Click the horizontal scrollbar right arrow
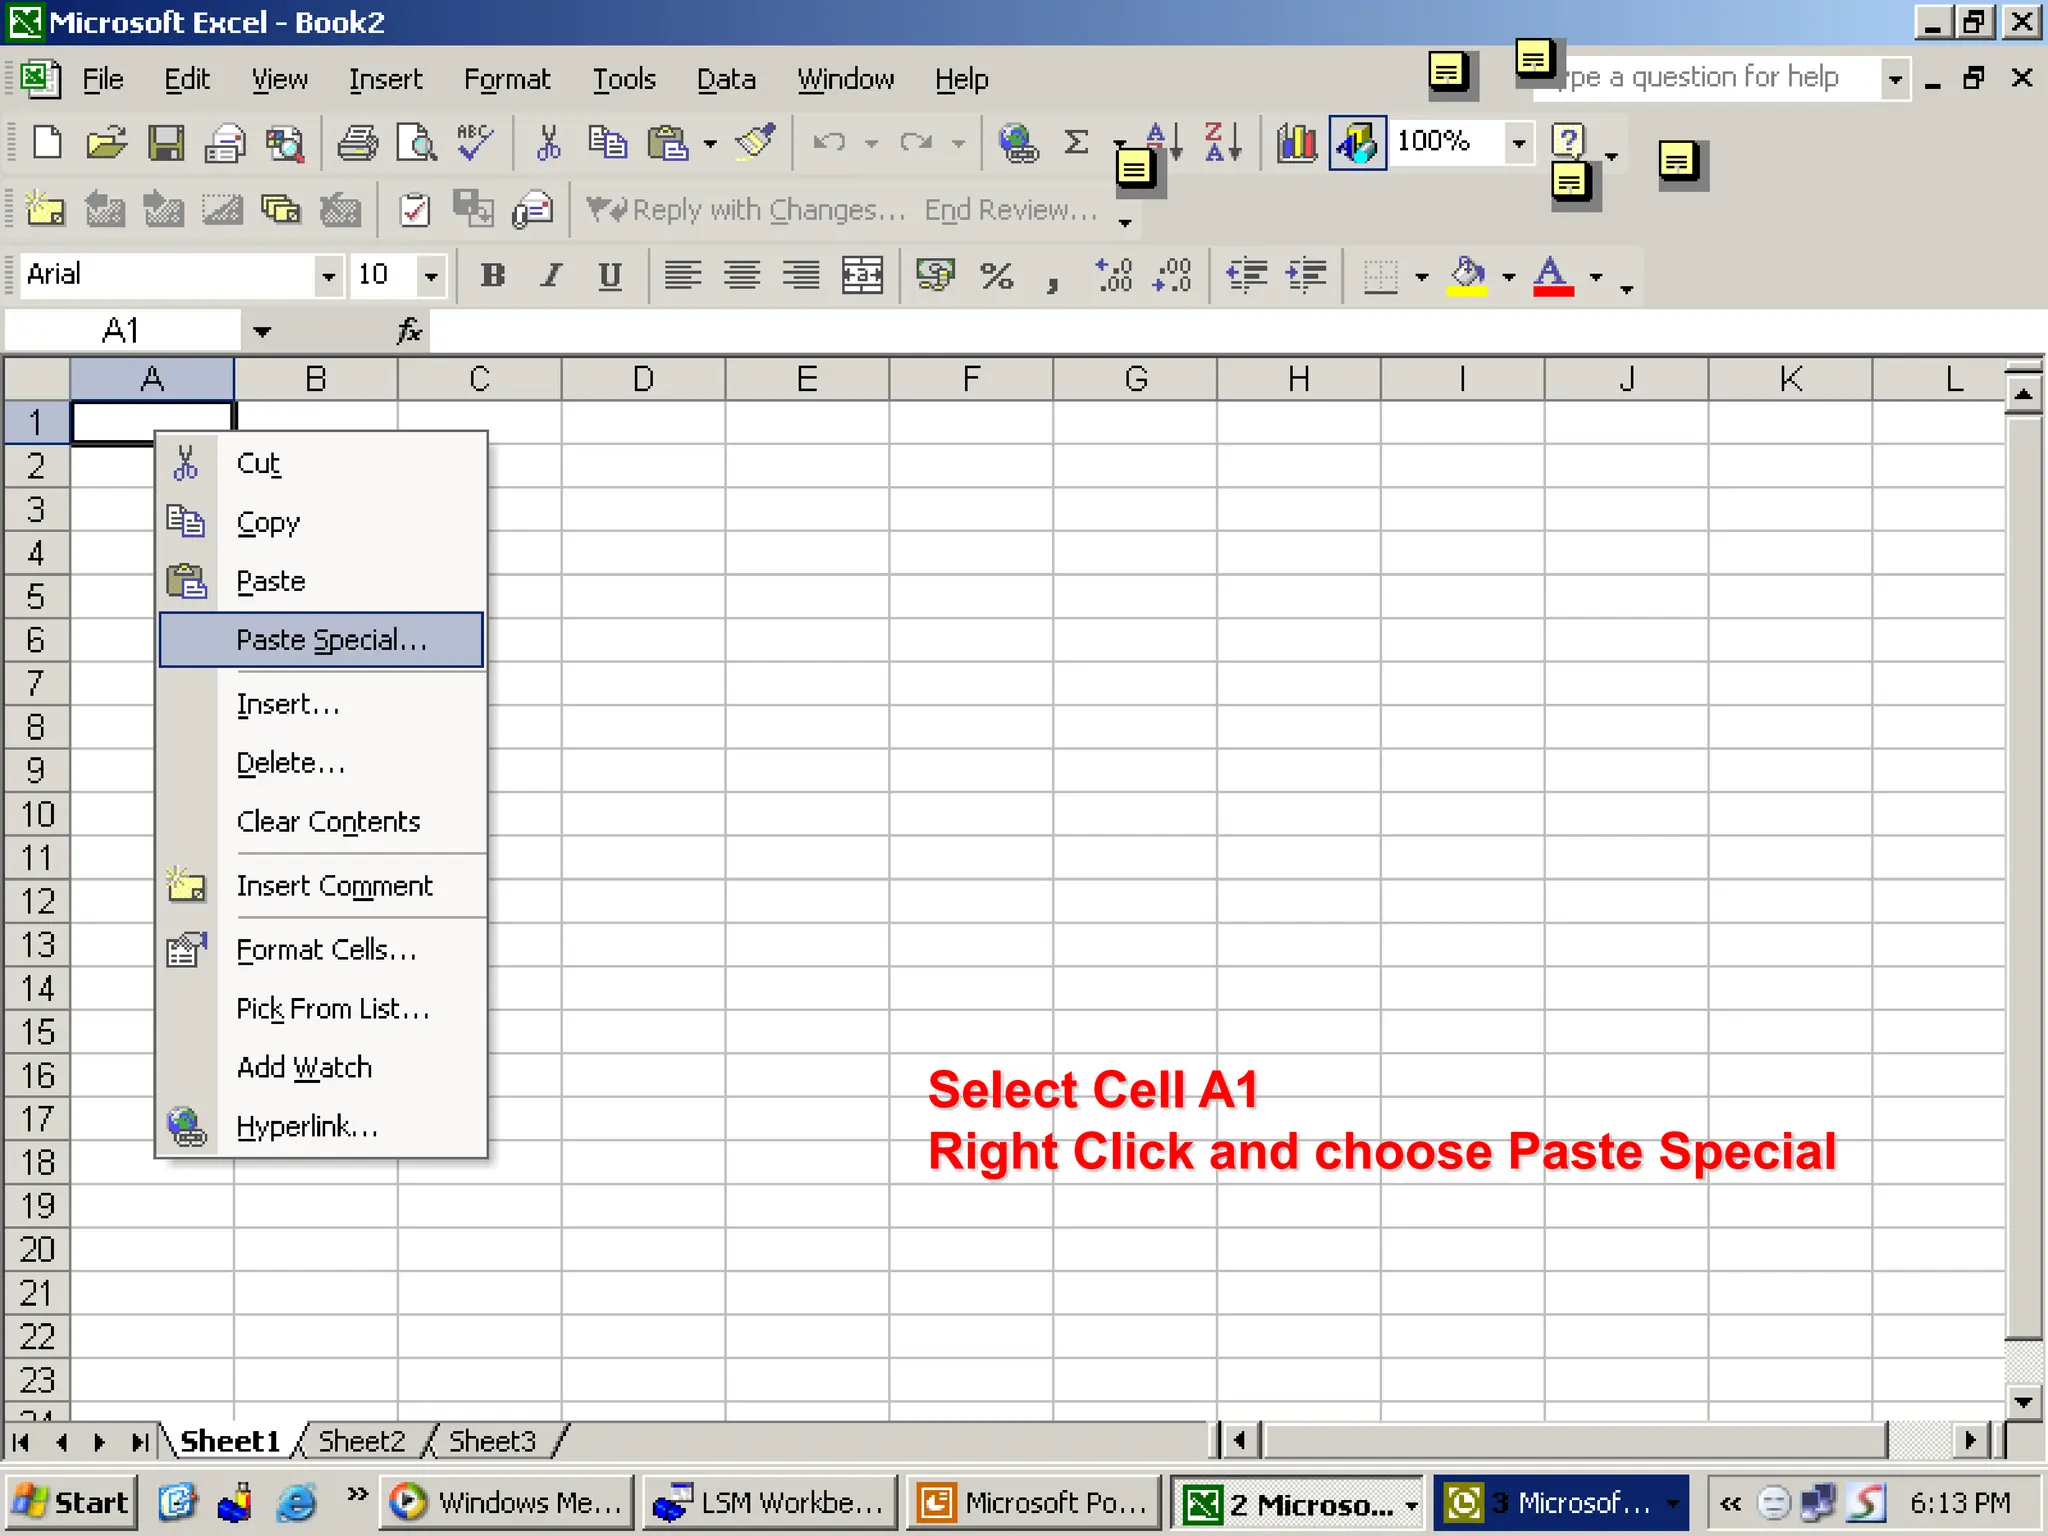 coord(1970,1440)
